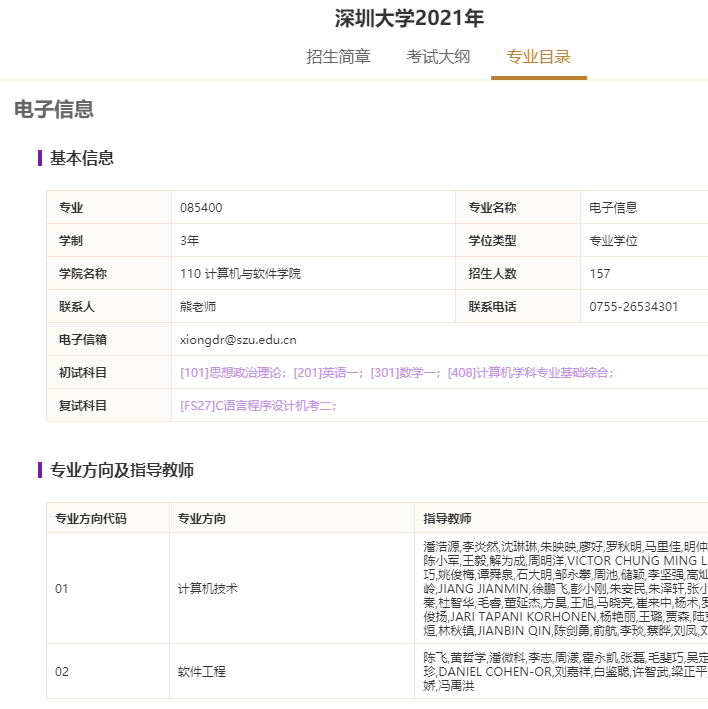Open the [201]英语一 exam subject link

click(327, 373)
